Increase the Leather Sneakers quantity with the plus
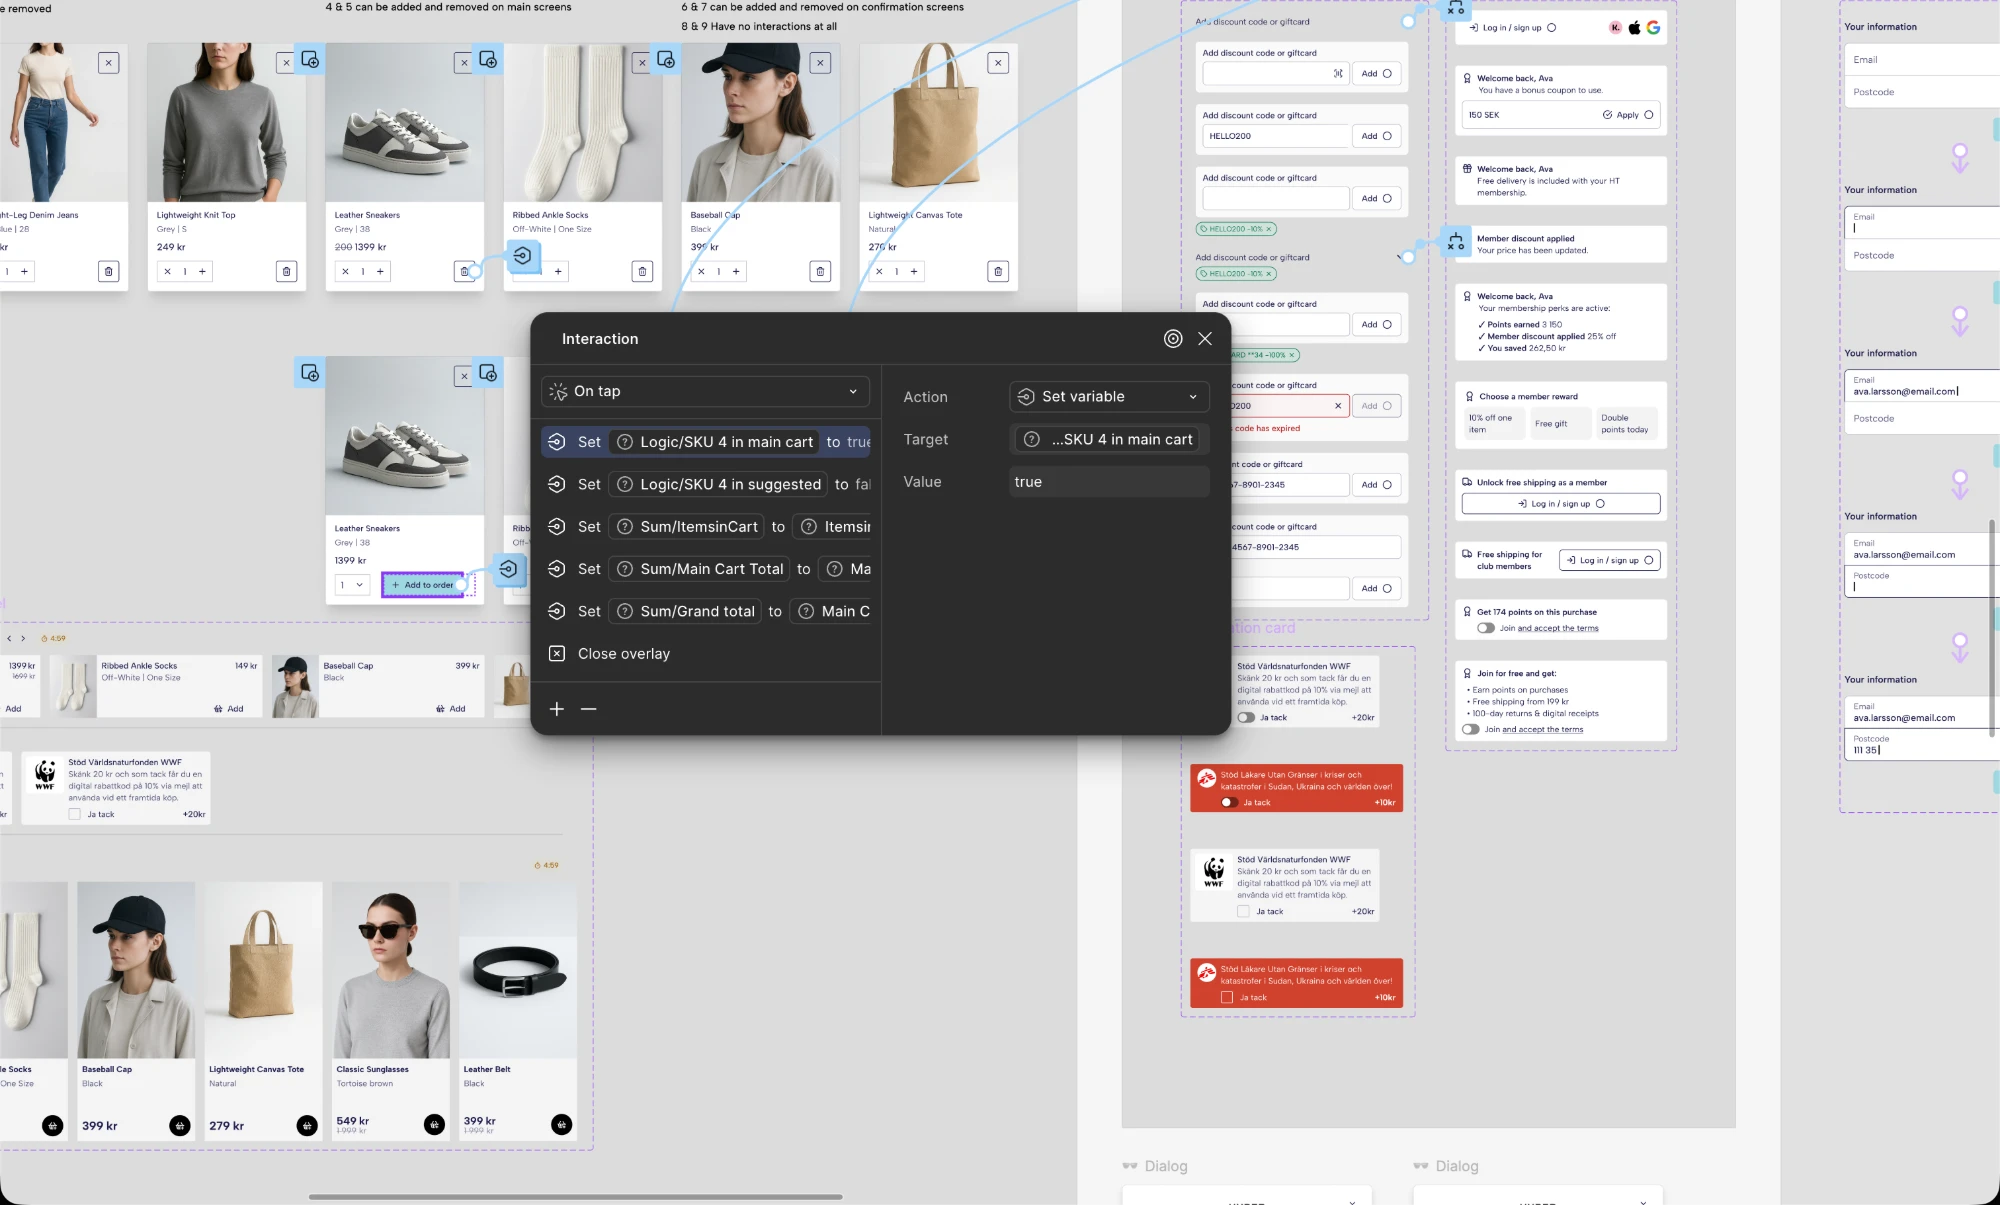This screenshot has height=1205, width=2000. pos(380,271)
